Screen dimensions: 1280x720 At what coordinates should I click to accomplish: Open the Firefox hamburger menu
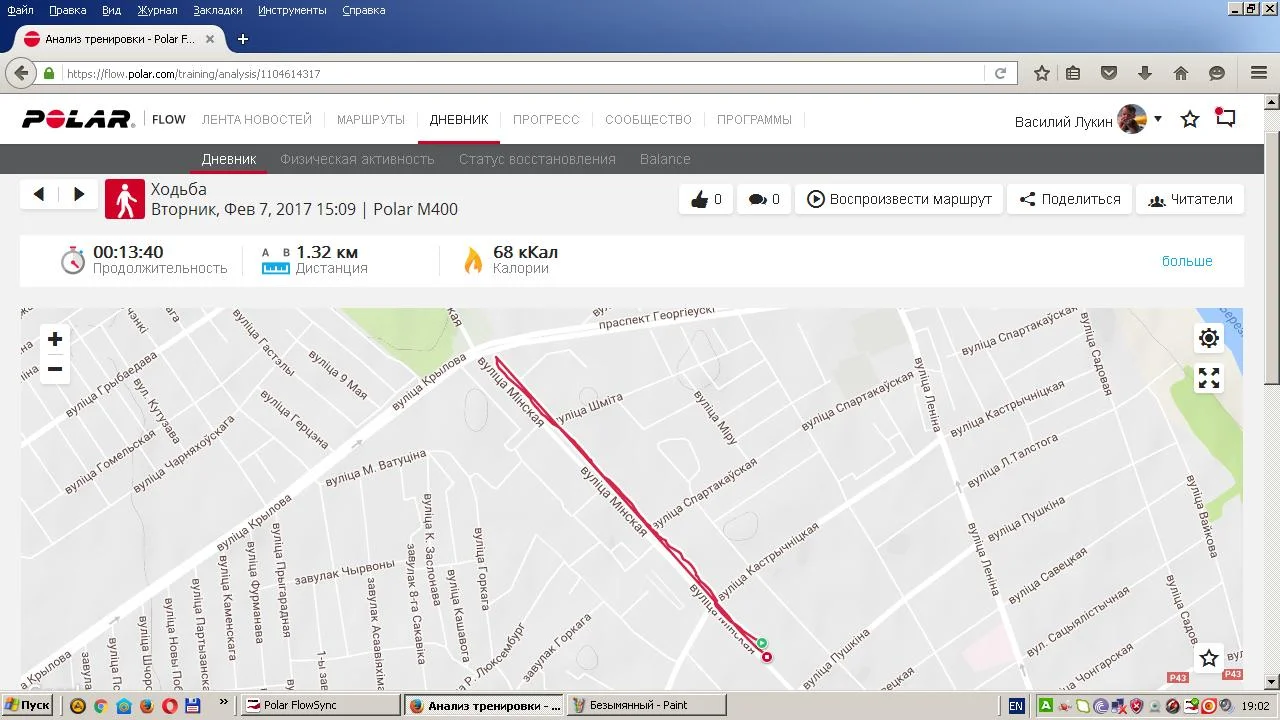click(x=1259, y=73)
